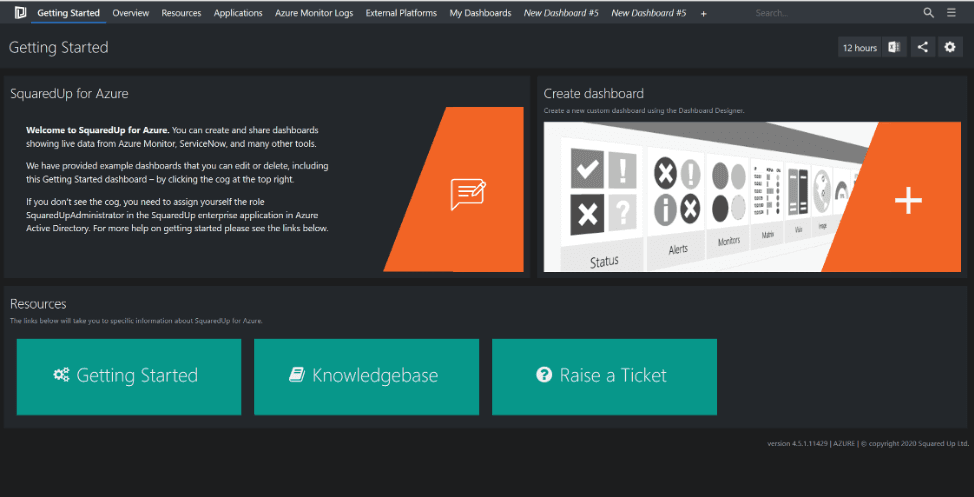Click the SquaredUp logo icon

click(20, 12)
